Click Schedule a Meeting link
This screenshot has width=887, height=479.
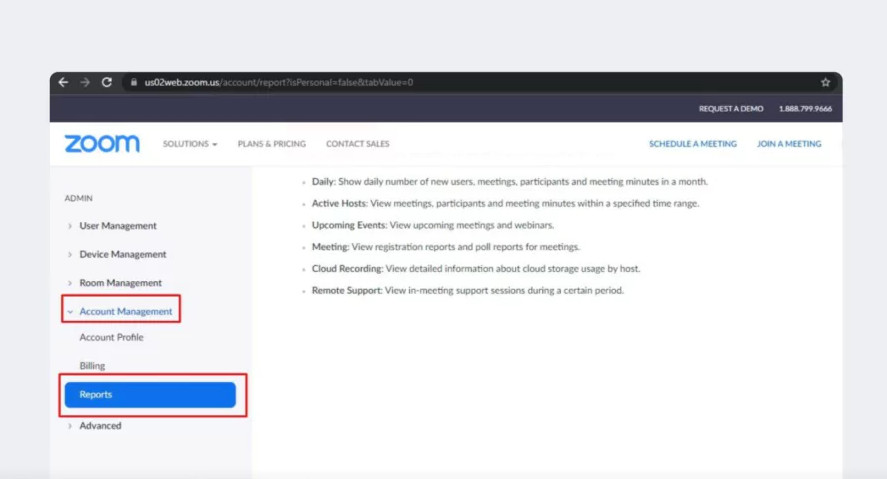coord(692,144)
